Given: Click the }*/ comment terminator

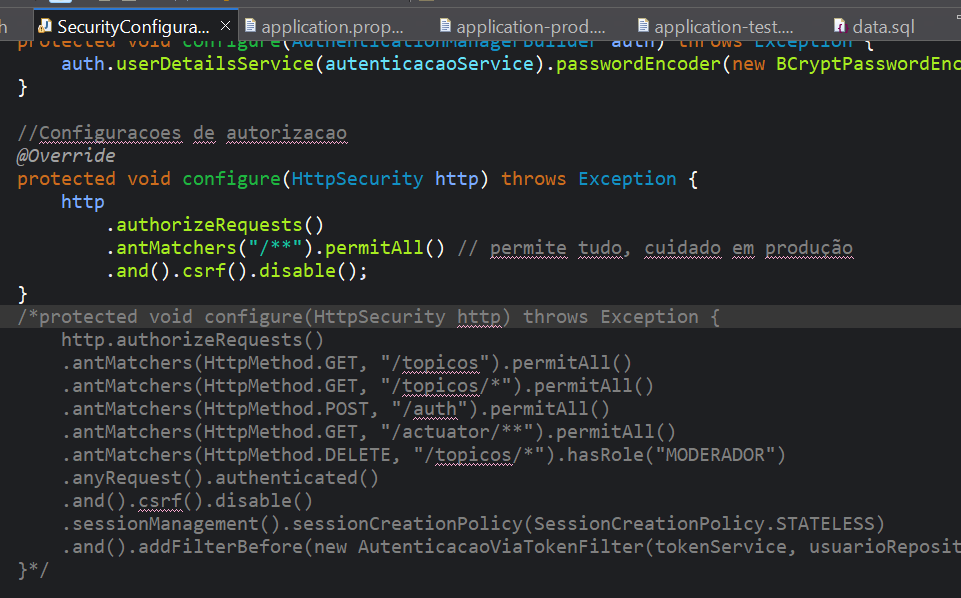Looking at the screenshot, I should (33, 570).
